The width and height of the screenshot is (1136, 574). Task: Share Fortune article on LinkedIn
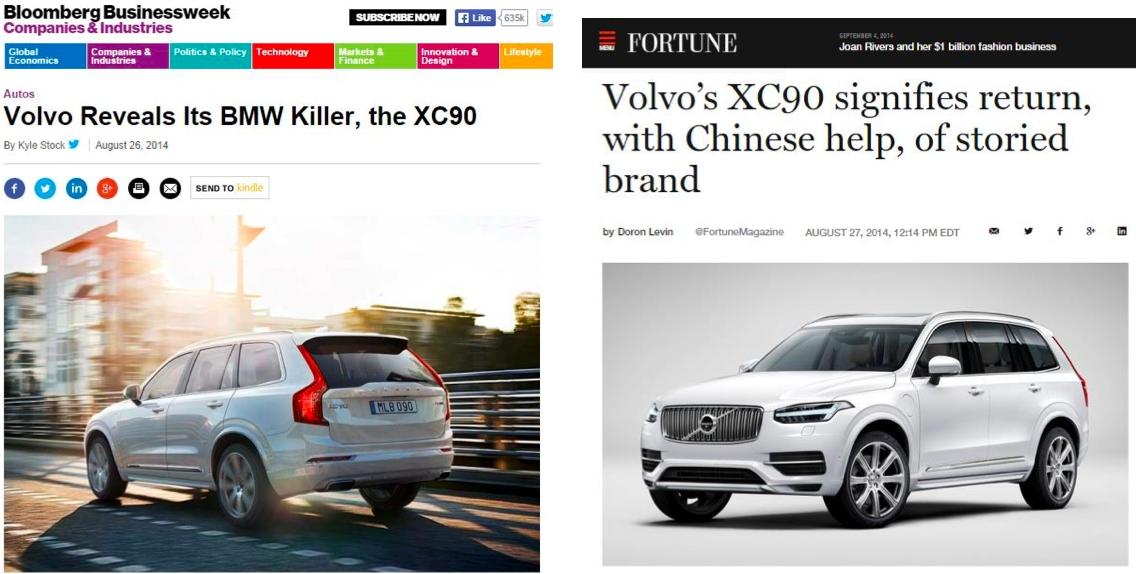tap(1122, 231)
